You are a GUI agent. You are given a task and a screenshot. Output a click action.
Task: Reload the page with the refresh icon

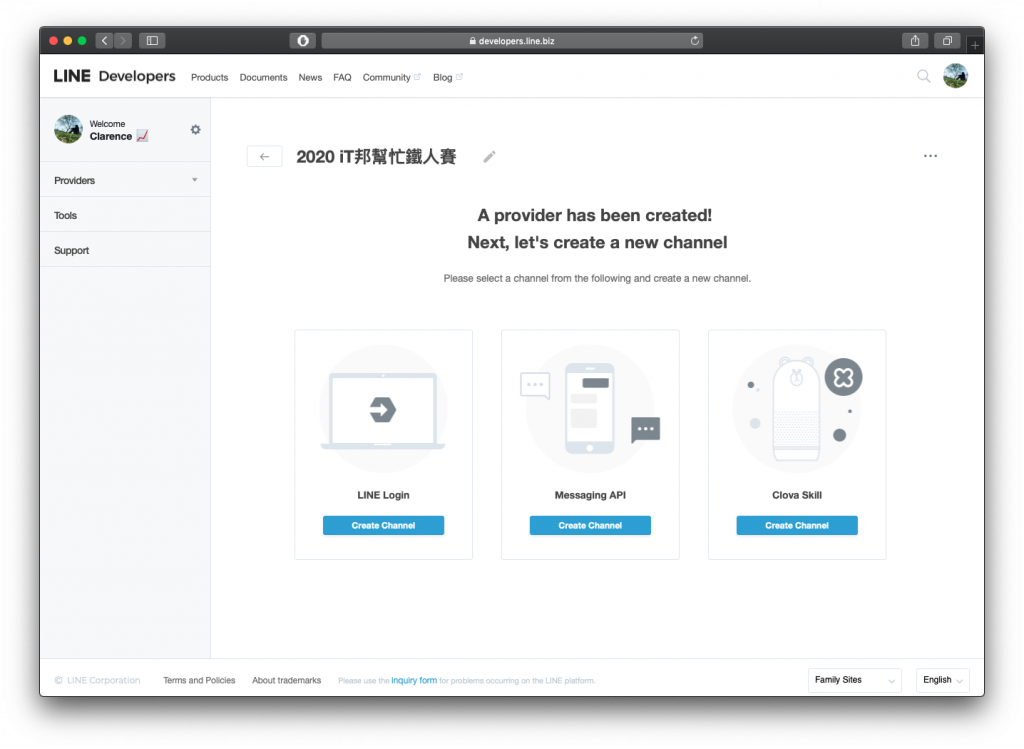[695, 40]
